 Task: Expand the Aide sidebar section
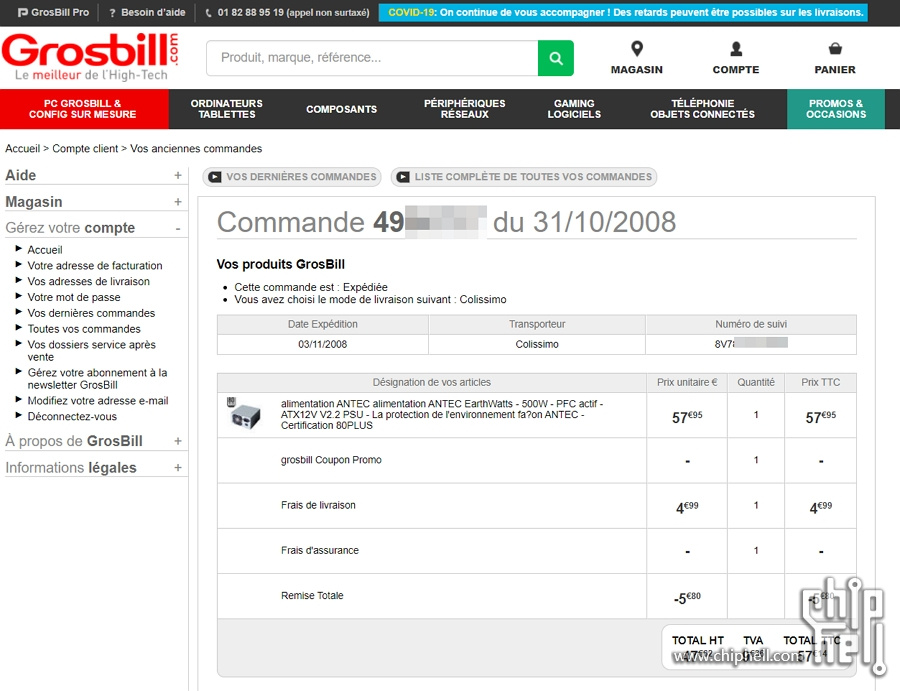coord(178,176)
